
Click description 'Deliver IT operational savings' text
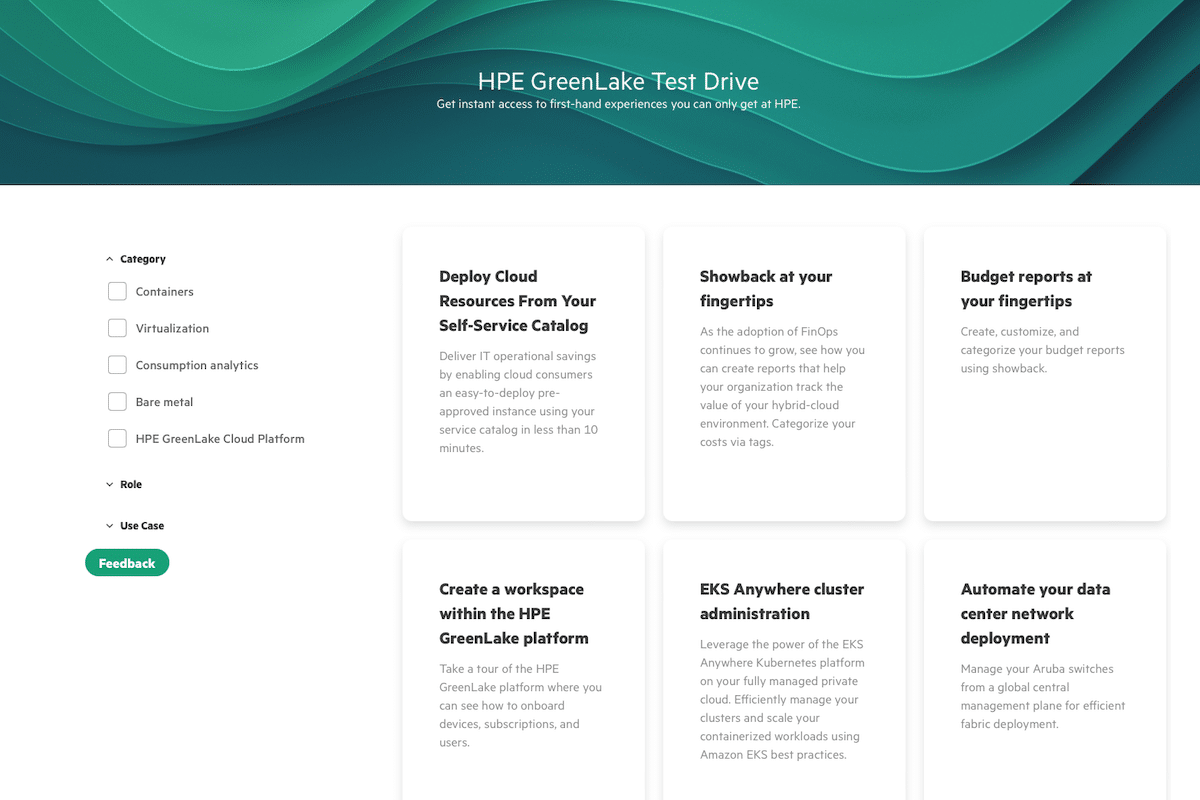(x=518, y=402)
